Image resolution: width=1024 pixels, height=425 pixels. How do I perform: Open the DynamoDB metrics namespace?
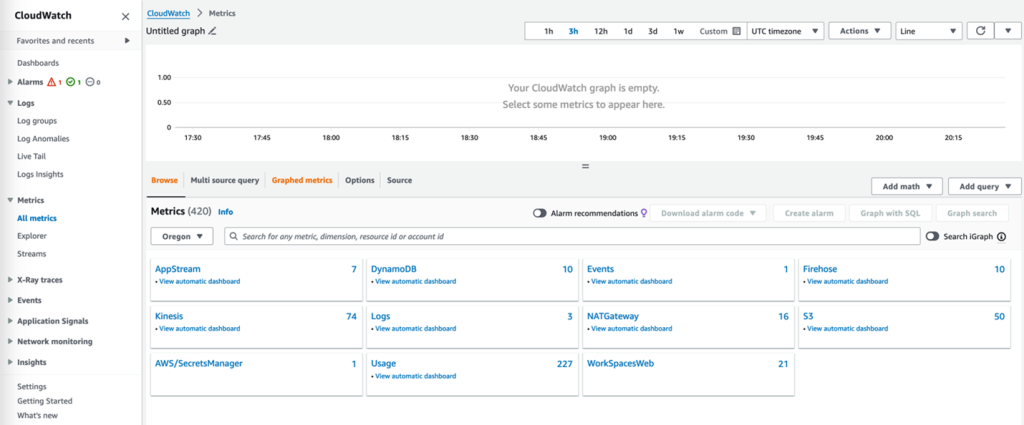click(394, 269)
